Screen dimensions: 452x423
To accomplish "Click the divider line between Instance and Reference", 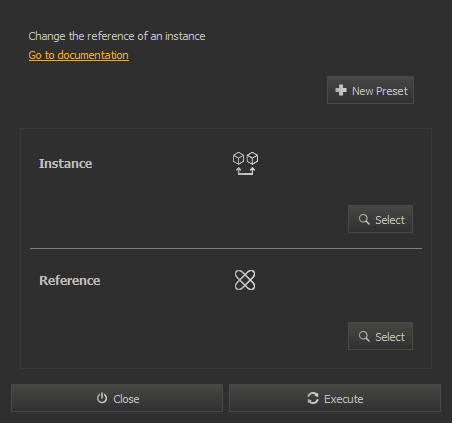I will pos(226,248).
